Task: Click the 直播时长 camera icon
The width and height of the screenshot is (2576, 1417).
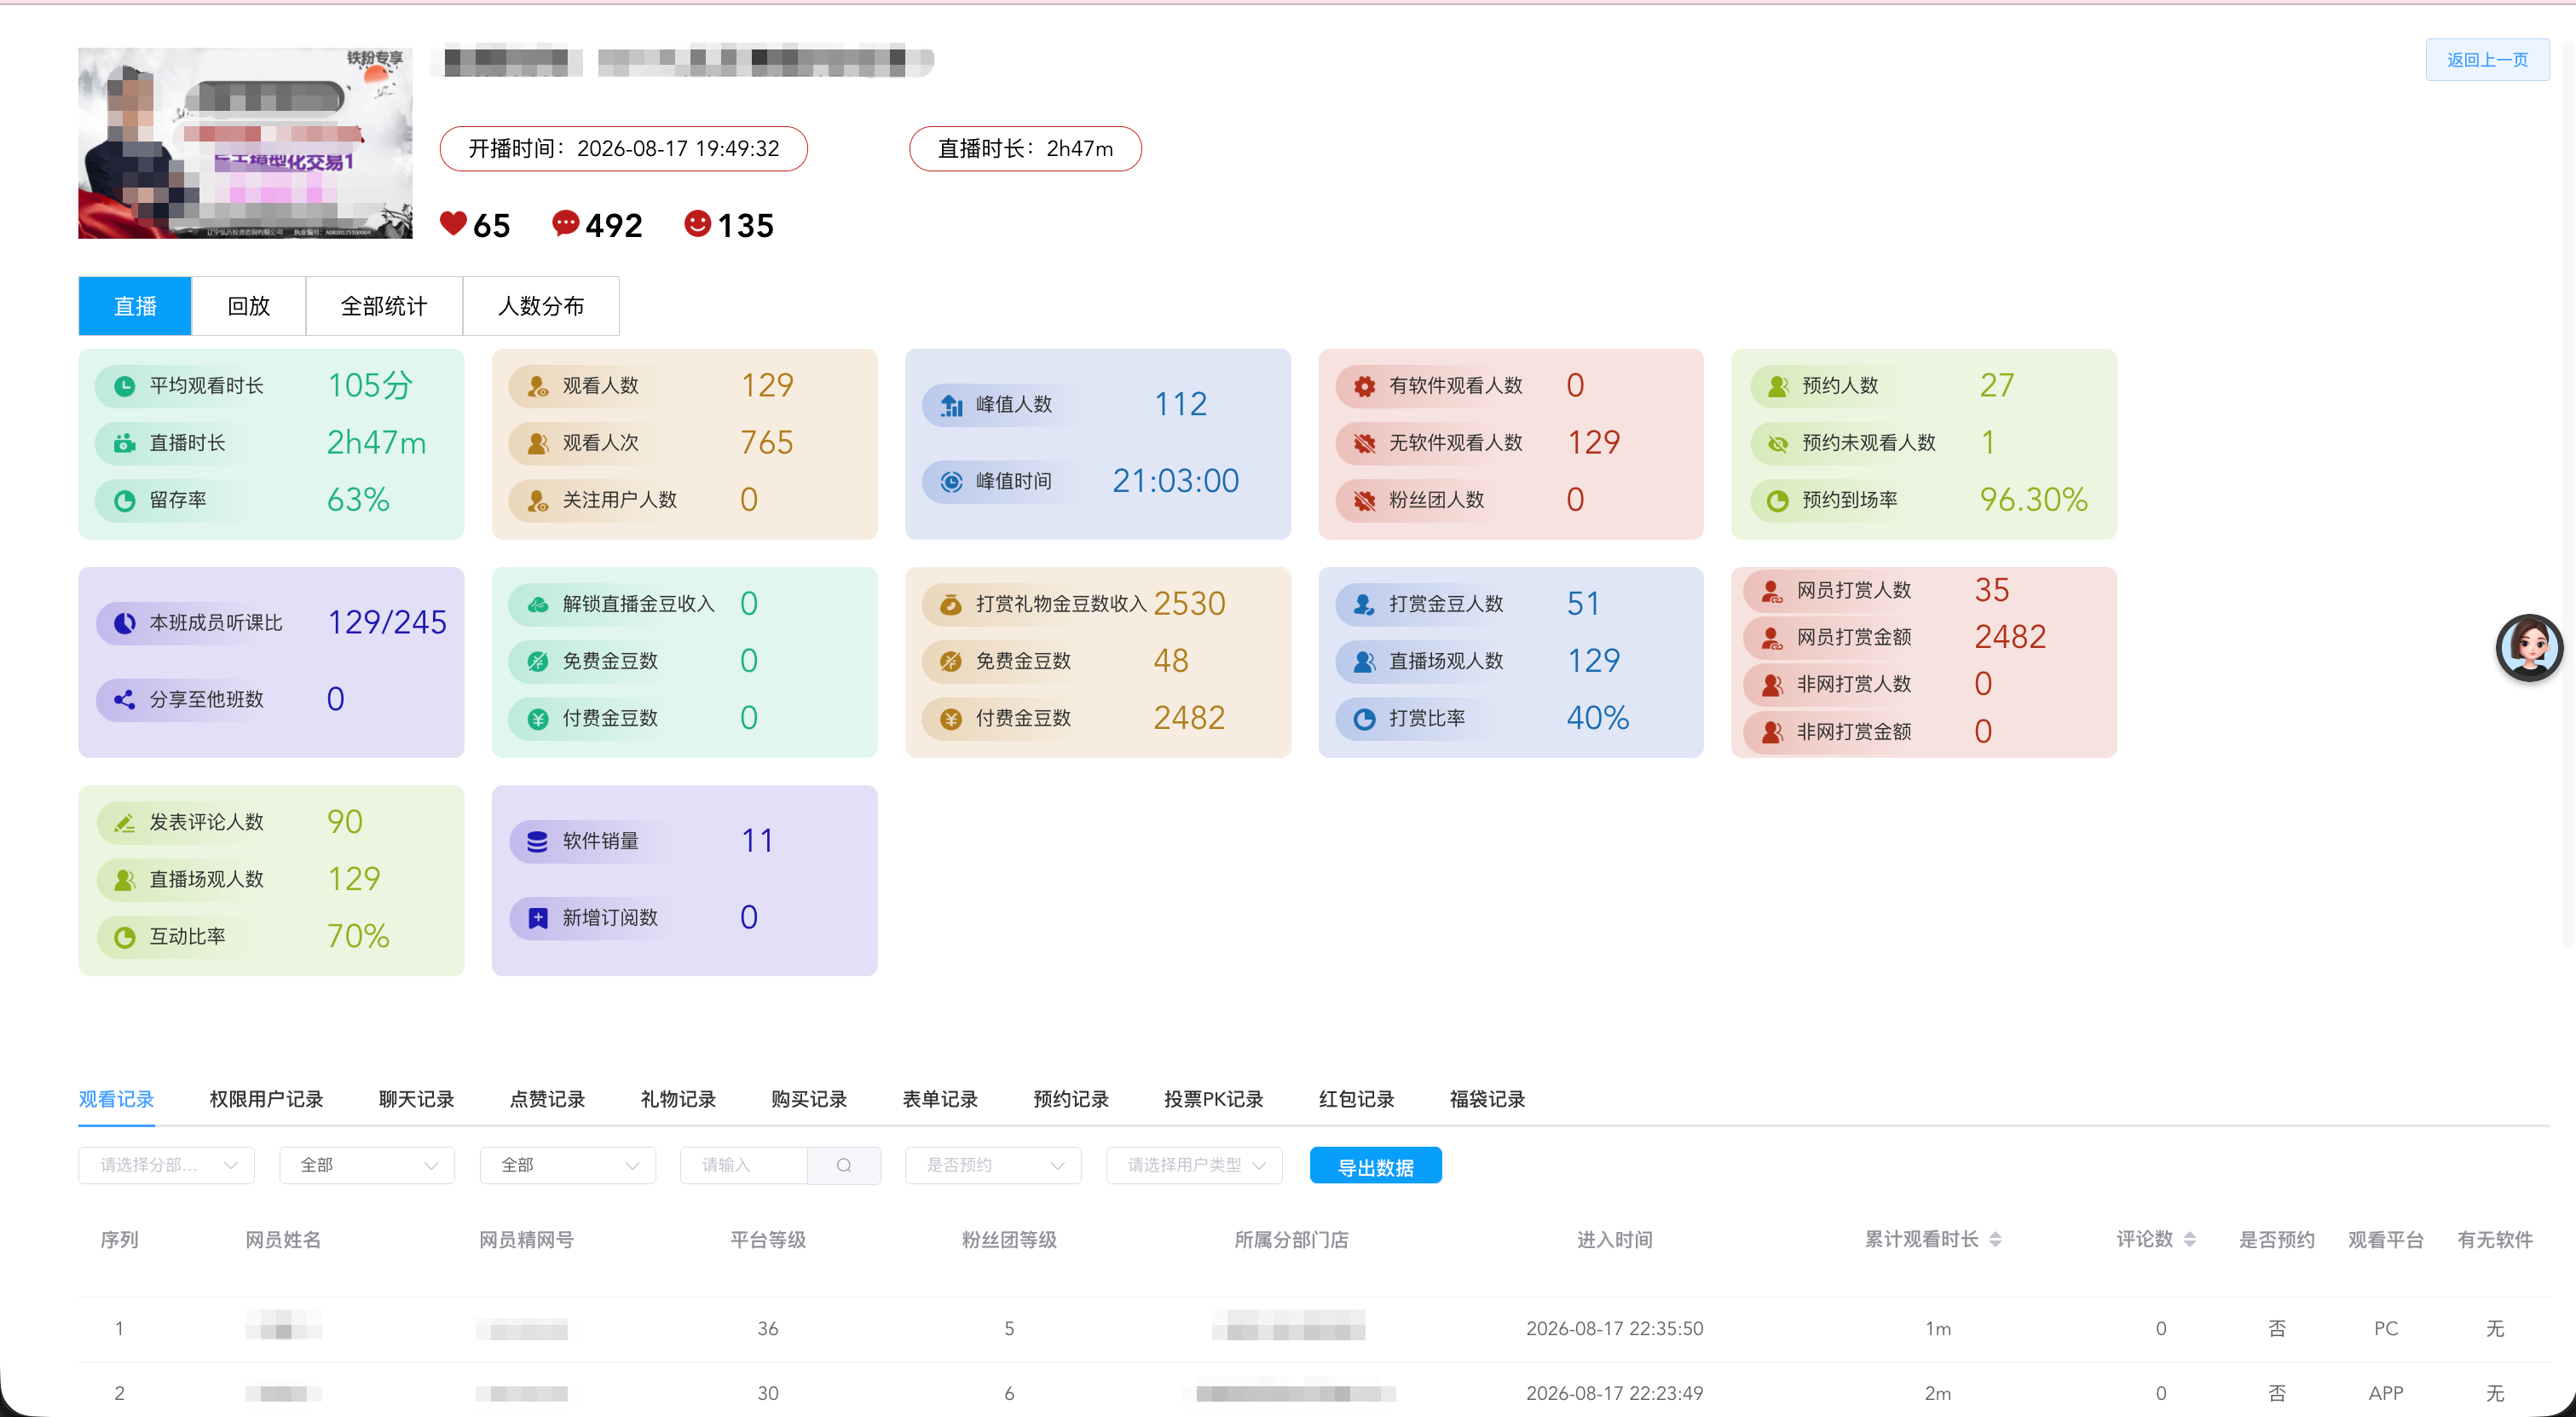Action: click(124, 443)
